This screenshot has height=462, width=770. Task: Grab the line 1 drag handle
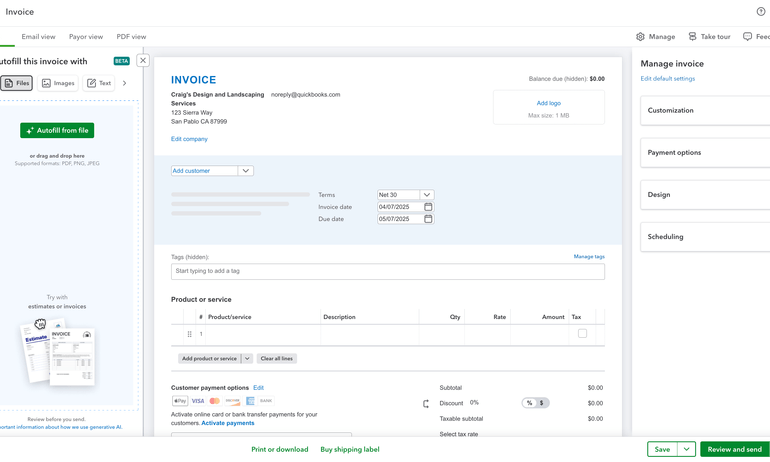pyautogui.click(x=189, y=334)
